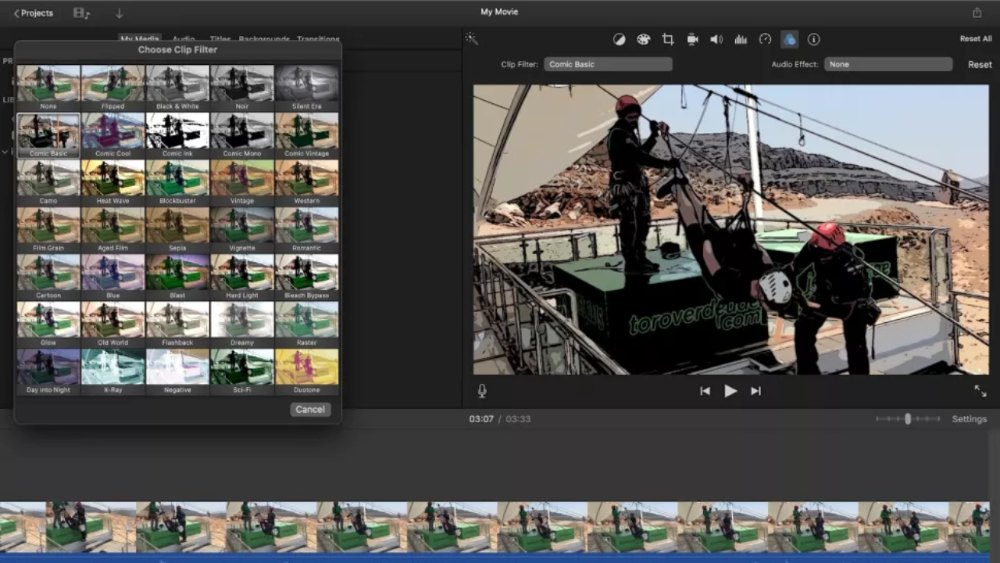Open the Clip Filter Comic Basic field
The image size is (1000, 563).
tap(608, 64)
